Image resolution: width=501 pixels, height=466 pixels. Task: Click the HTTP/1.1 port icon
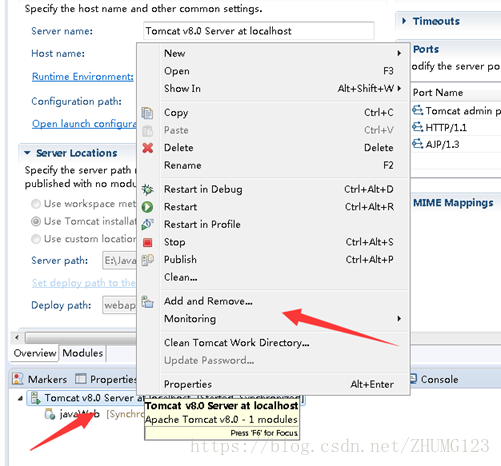(x=418, y=127)
